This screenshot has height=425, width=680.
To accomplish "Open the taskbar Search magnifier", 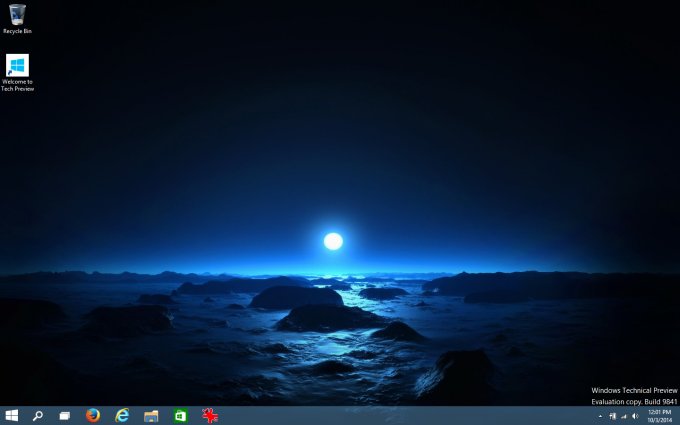I will coord(38,416).
